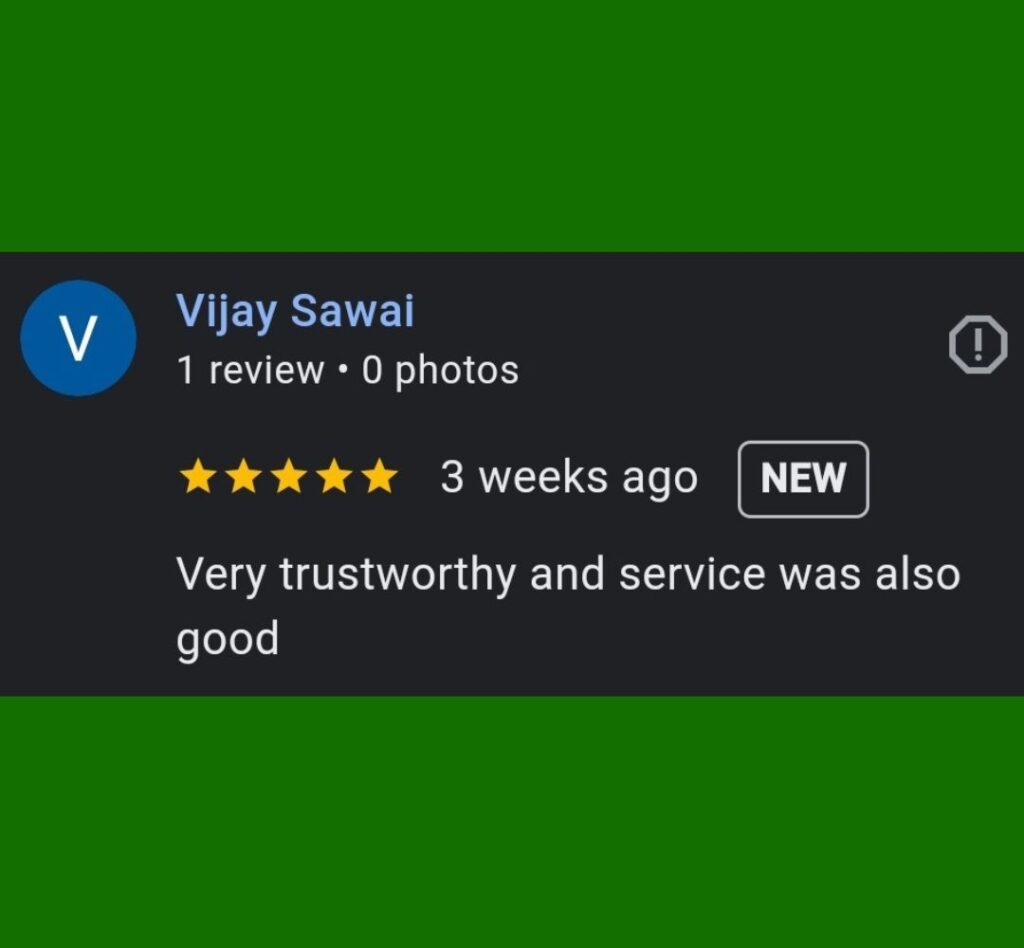This screenshot has height=948, width=1024.
Task: Select the fifth yellow rating star
Action: click(x=379, y=476)
